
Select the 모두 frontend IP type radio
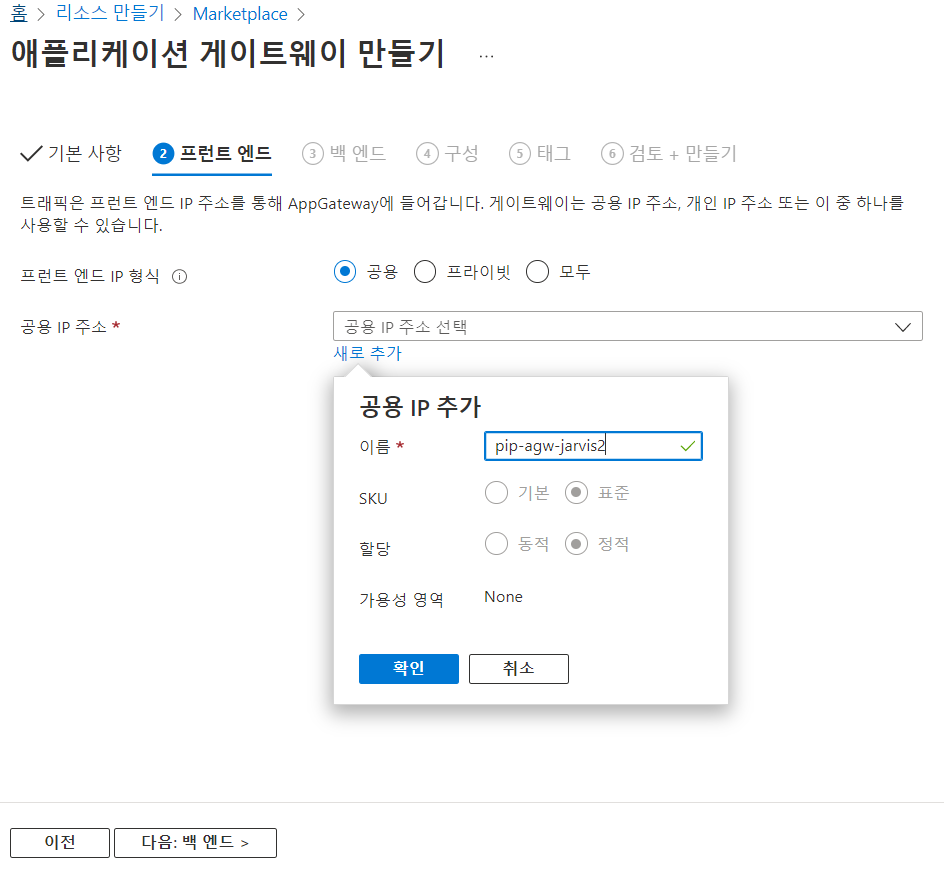coord(538,271)
